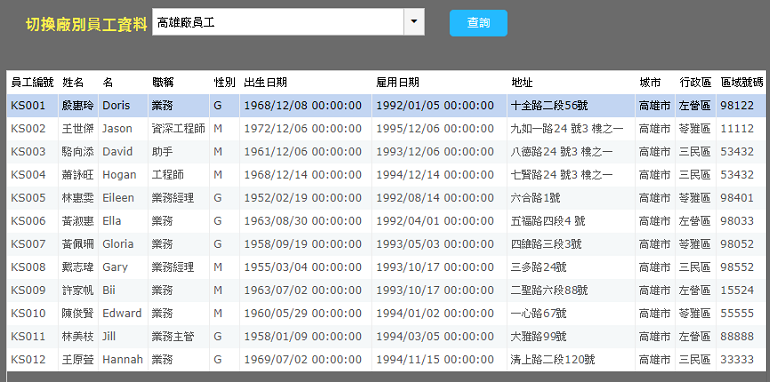
Task: Click the 行政區 column header
Action: [695, 82]
